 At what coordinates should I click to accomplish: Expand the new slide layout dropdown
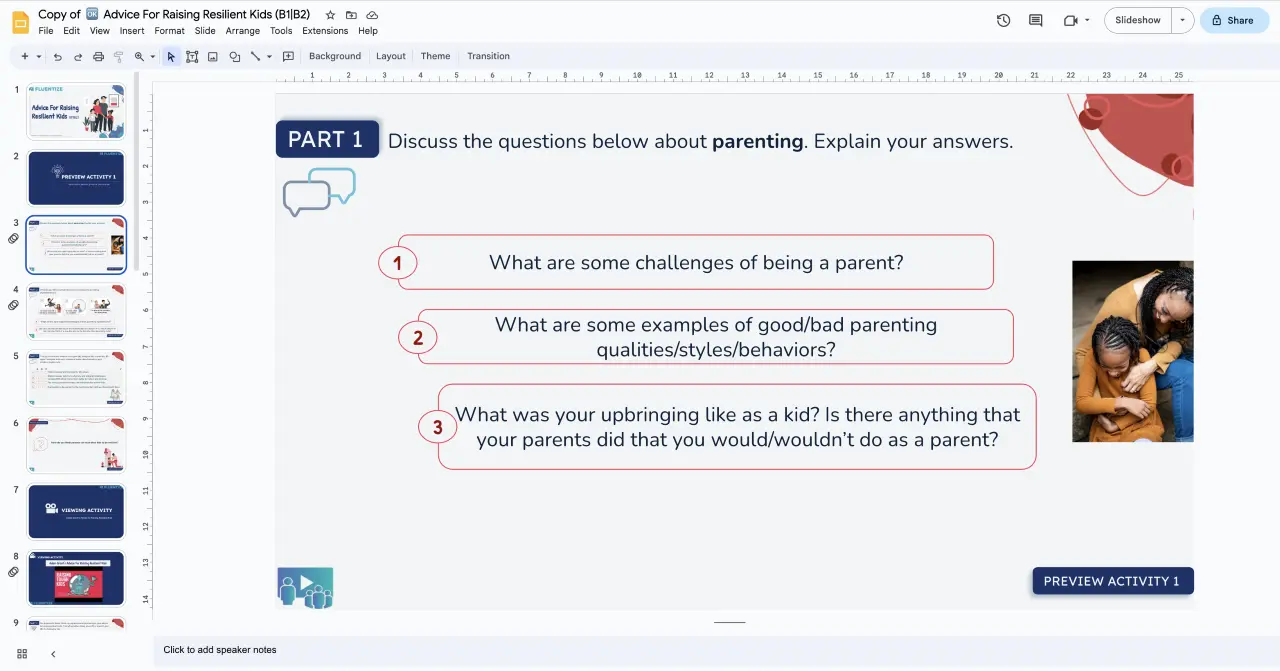pyautogui.click(x=39, y=57)
